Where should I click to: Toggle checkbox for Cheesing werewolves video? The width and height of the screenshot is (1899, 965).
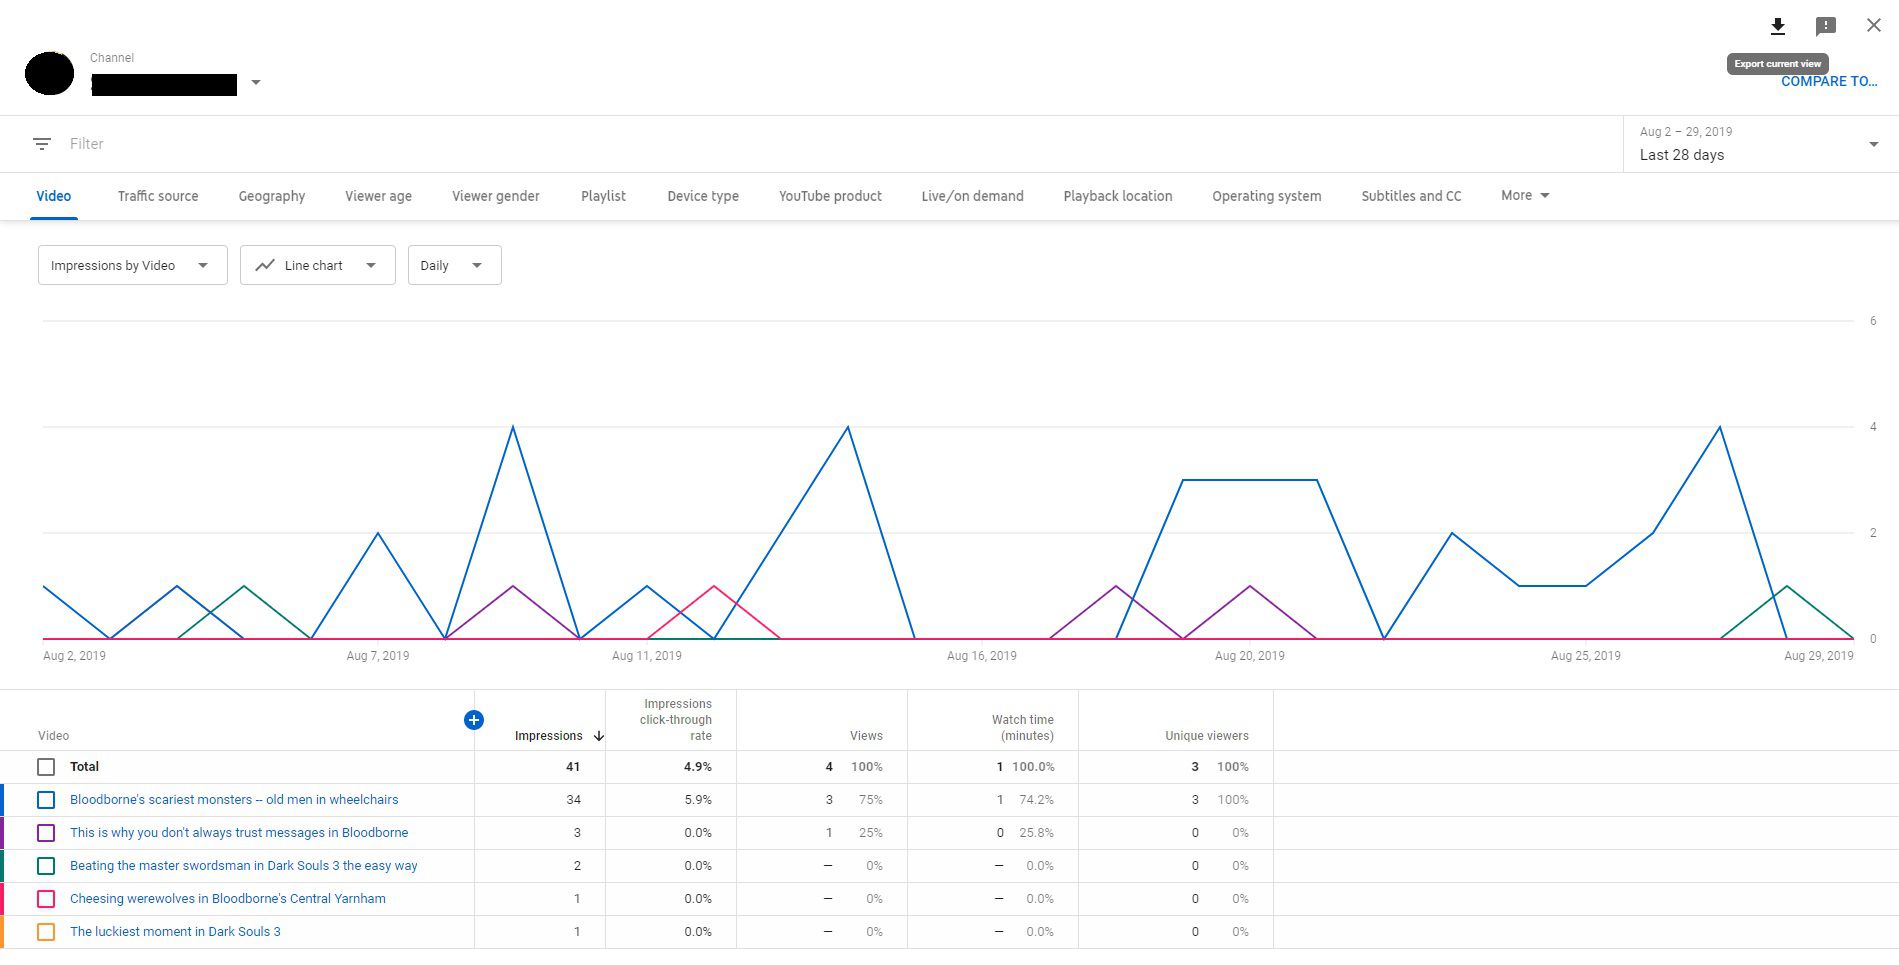tap(46, 899)
